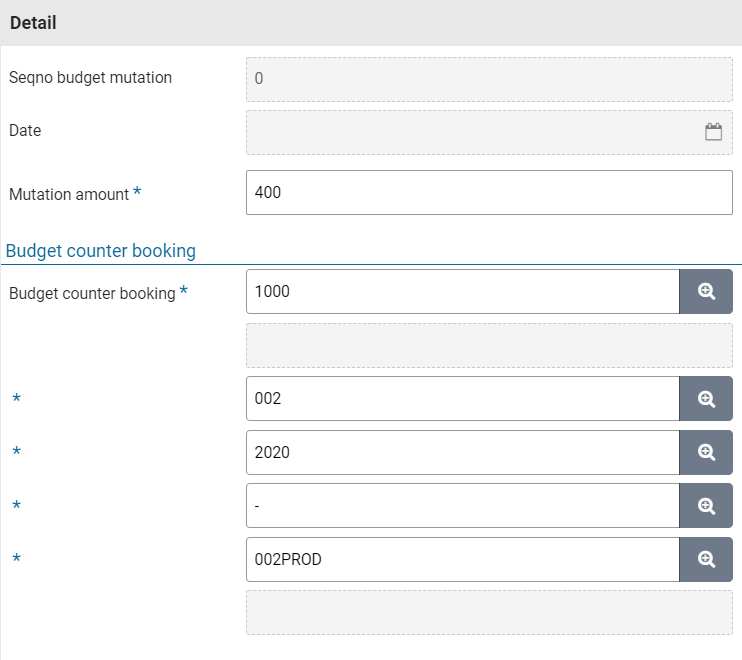Click the disabled Seqno budget mutation field
The width and height of the screenshot is (742, 660).
click(489, 79)
